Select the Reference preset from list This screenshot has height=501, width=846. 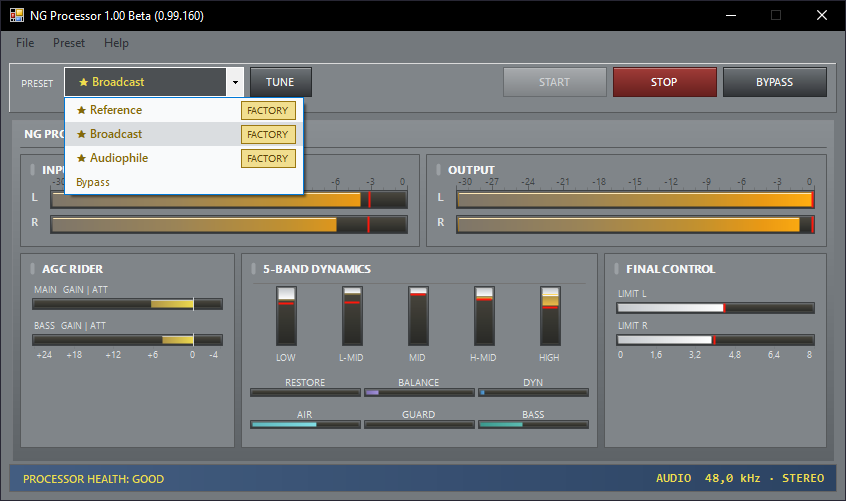[x=184, y=110]
